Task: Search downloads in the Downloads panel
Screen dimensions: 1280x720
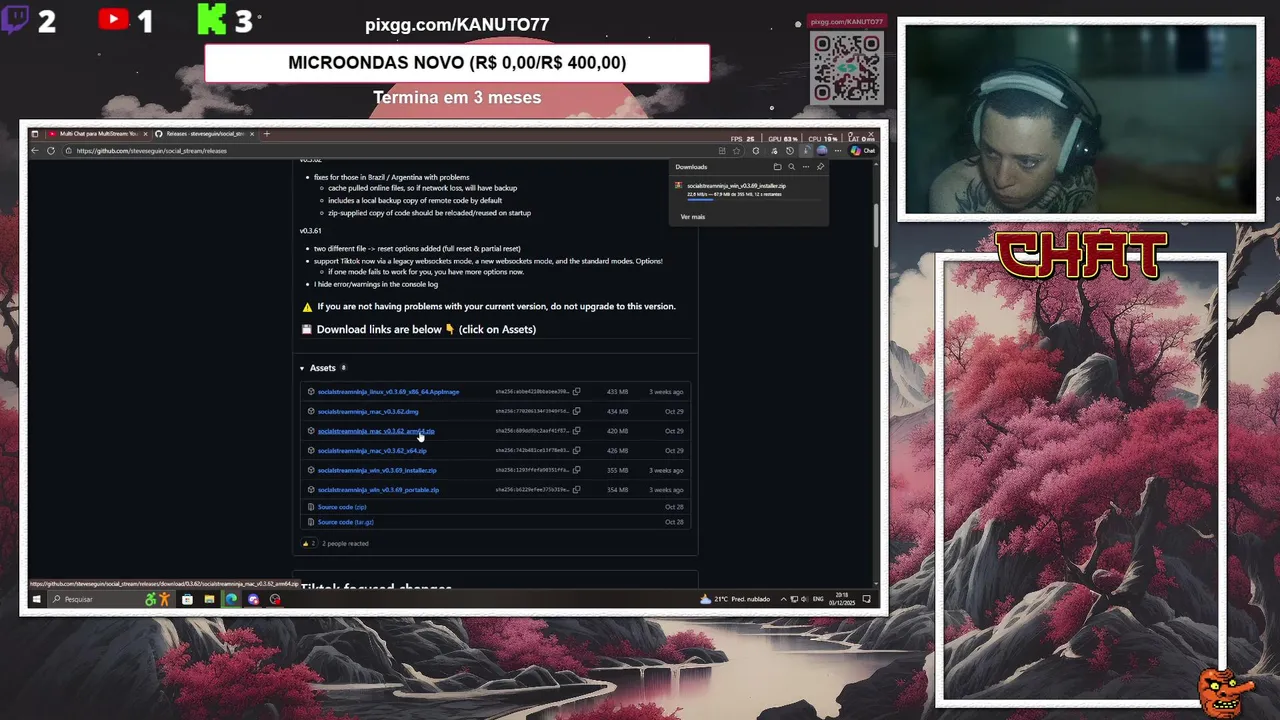Action: (791, 167)
